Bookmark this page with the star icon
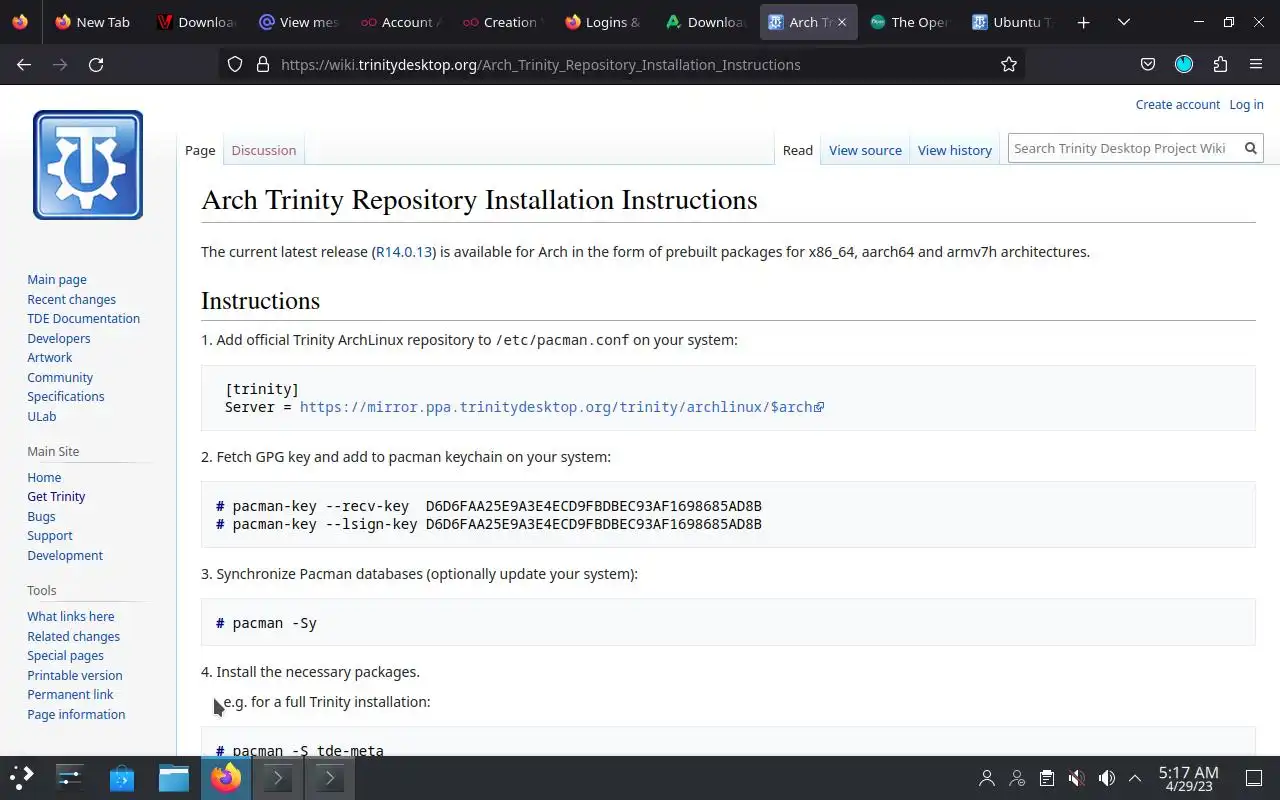 (1009, 64)
